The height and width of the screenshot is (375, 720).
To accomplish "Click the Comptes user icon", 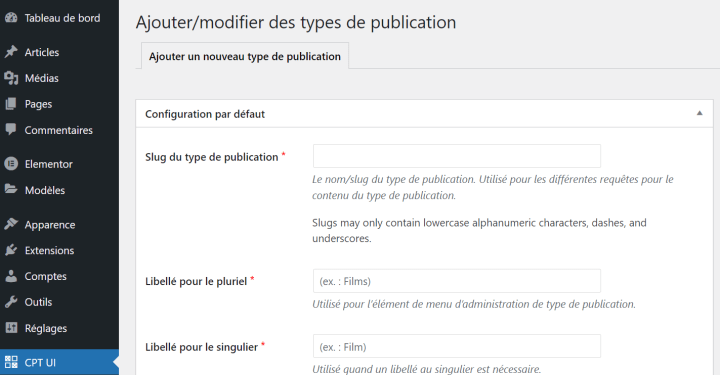I will pyautogui.click(x=11, y=276).
